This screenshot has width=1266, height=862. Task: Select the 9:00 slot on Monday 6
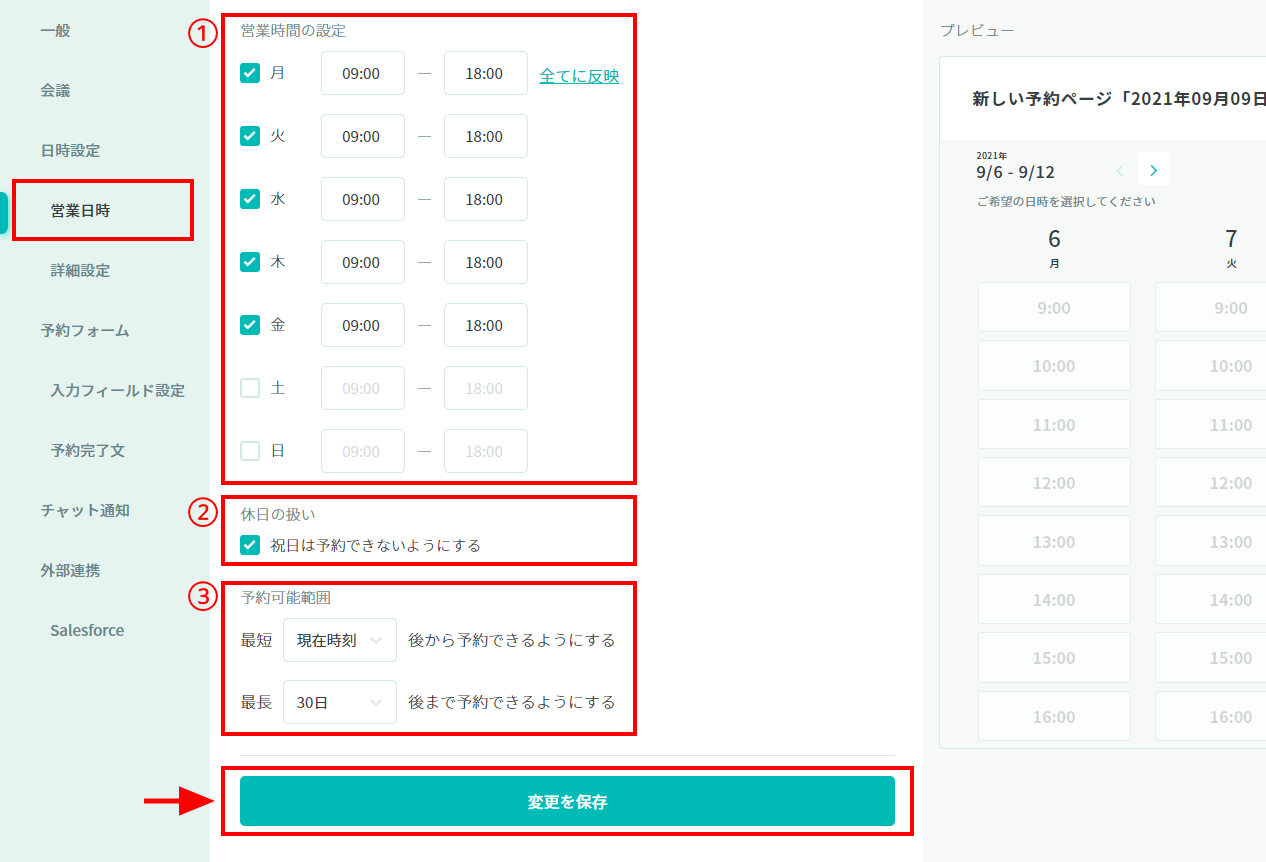[1054, 307]
